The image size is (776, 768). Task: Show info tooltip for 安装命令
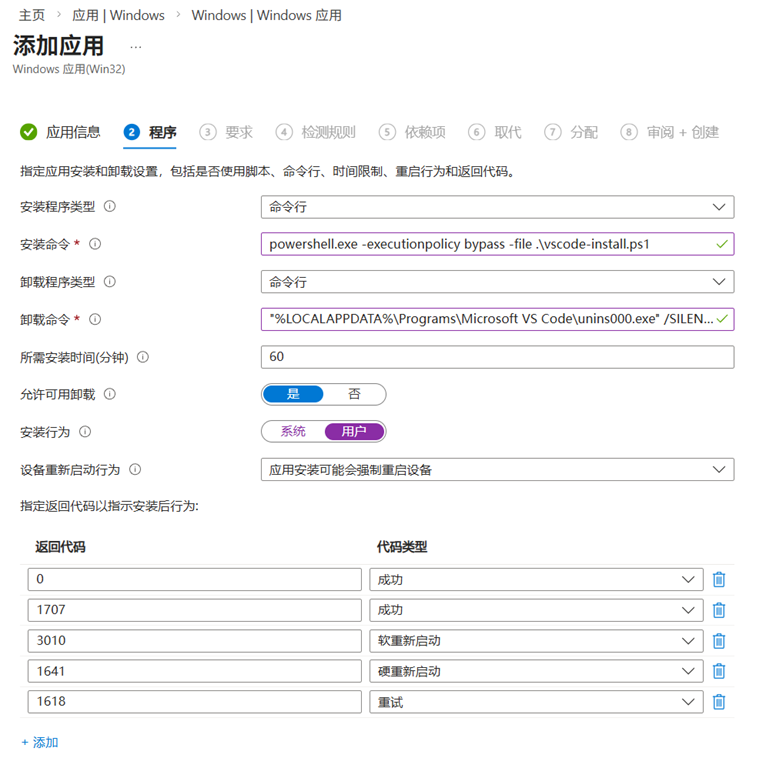(96, 244)
